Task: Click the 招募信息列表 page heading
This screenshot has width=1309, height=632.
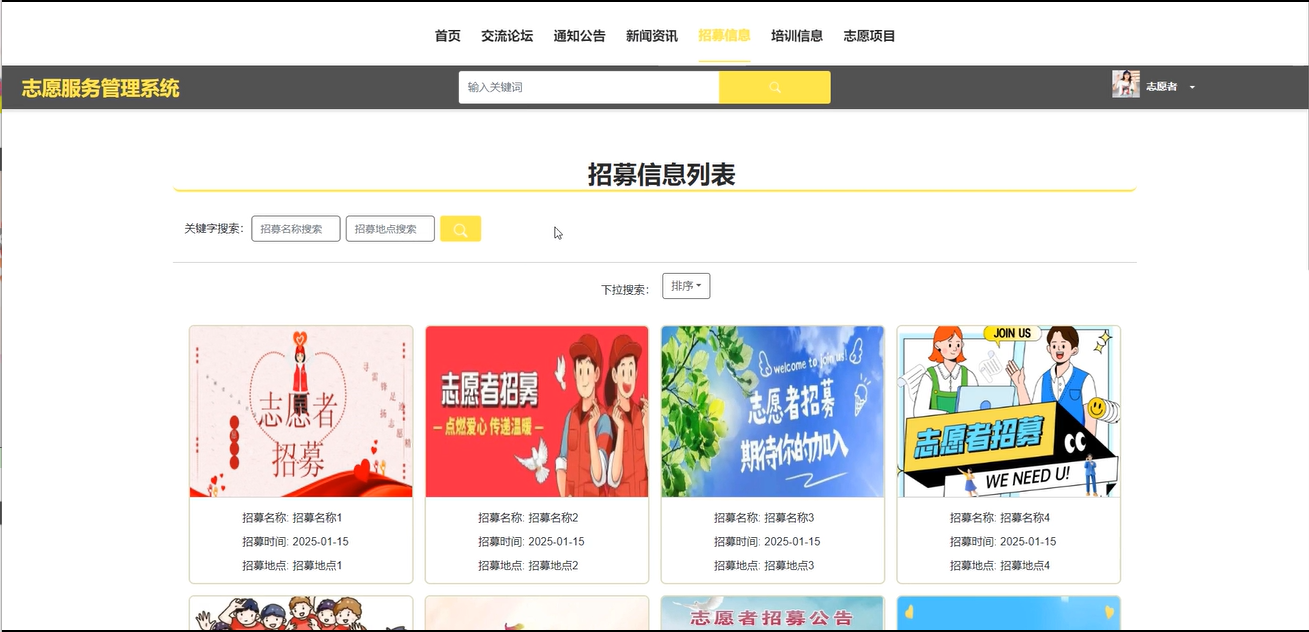Action: [661, 174]
